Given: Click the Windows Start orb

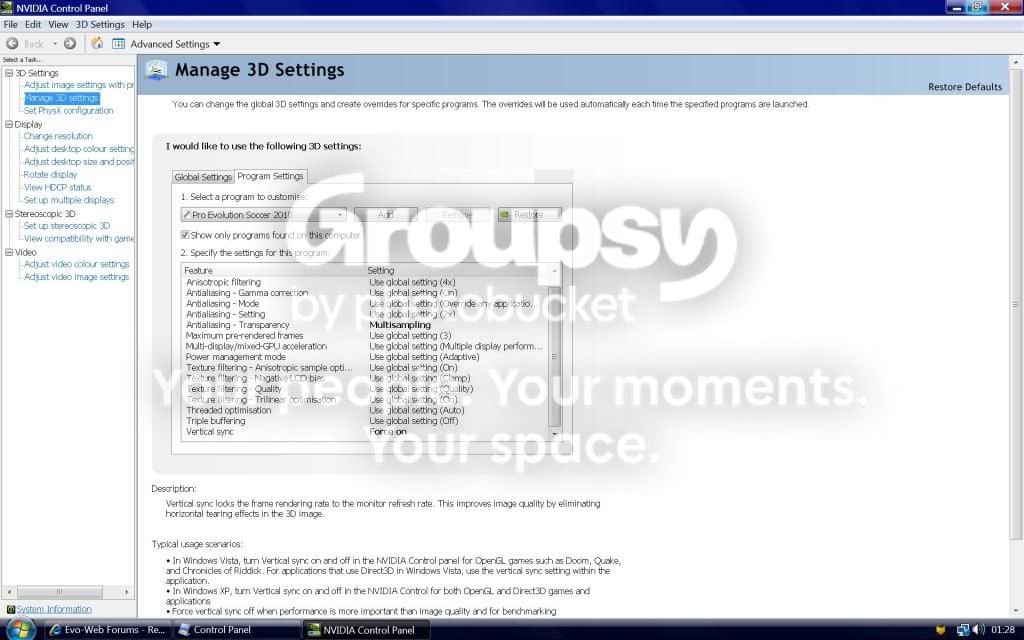Looking at the screenshot, I should point(21,630).
